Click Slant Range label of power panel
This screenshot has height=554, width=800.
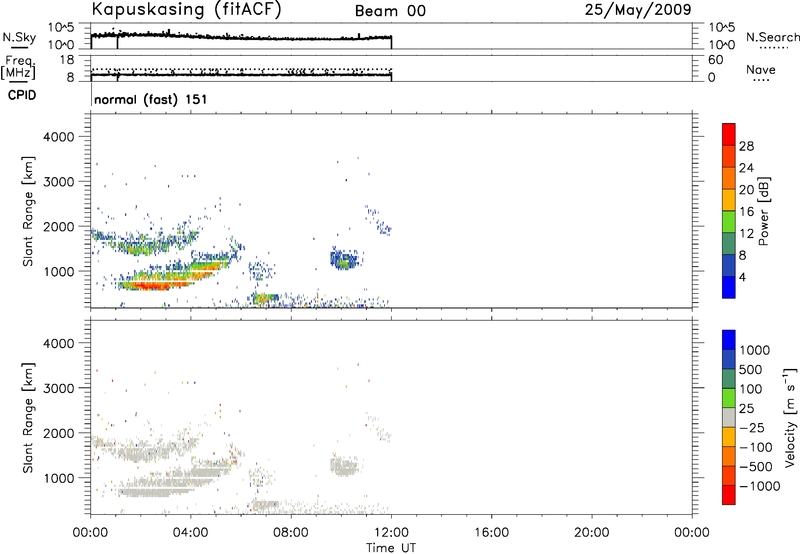(x=28, y=211)
